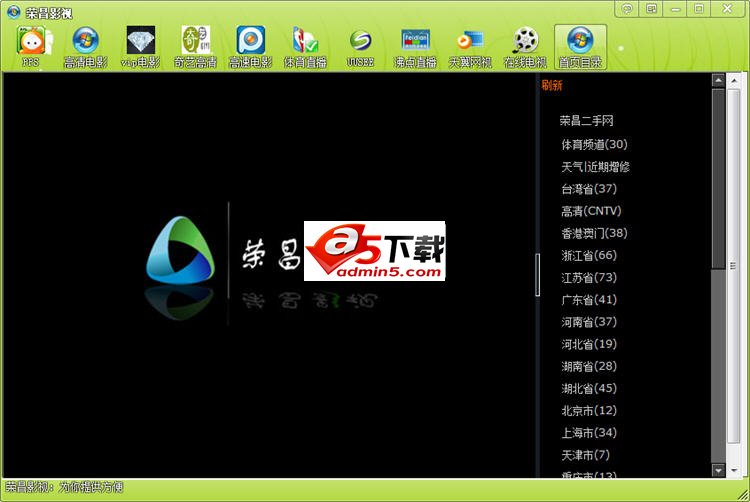Maximize the 荣昌影视 window

pyautogui.click(x=699, y=9)
